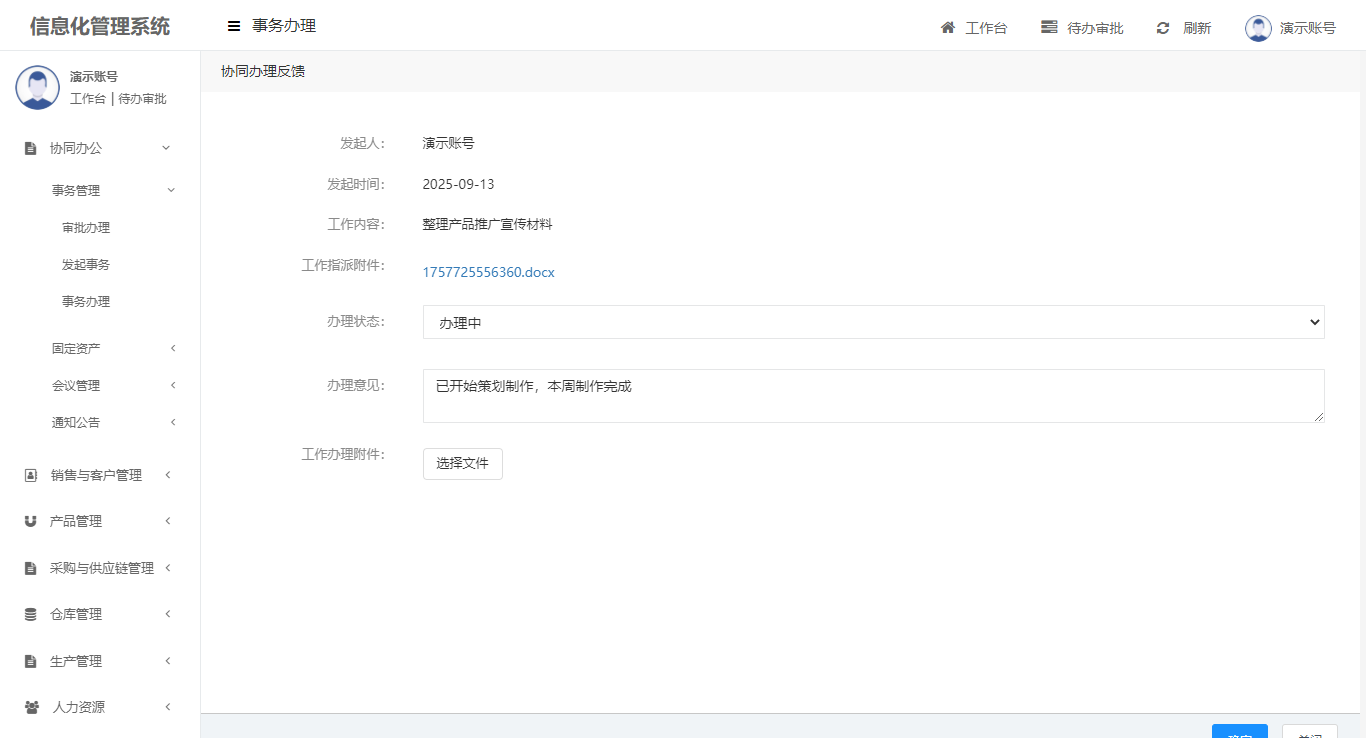
Task: Click the user avatar in top-right header
Action: pyautogui.click(x=1258, y=28)
